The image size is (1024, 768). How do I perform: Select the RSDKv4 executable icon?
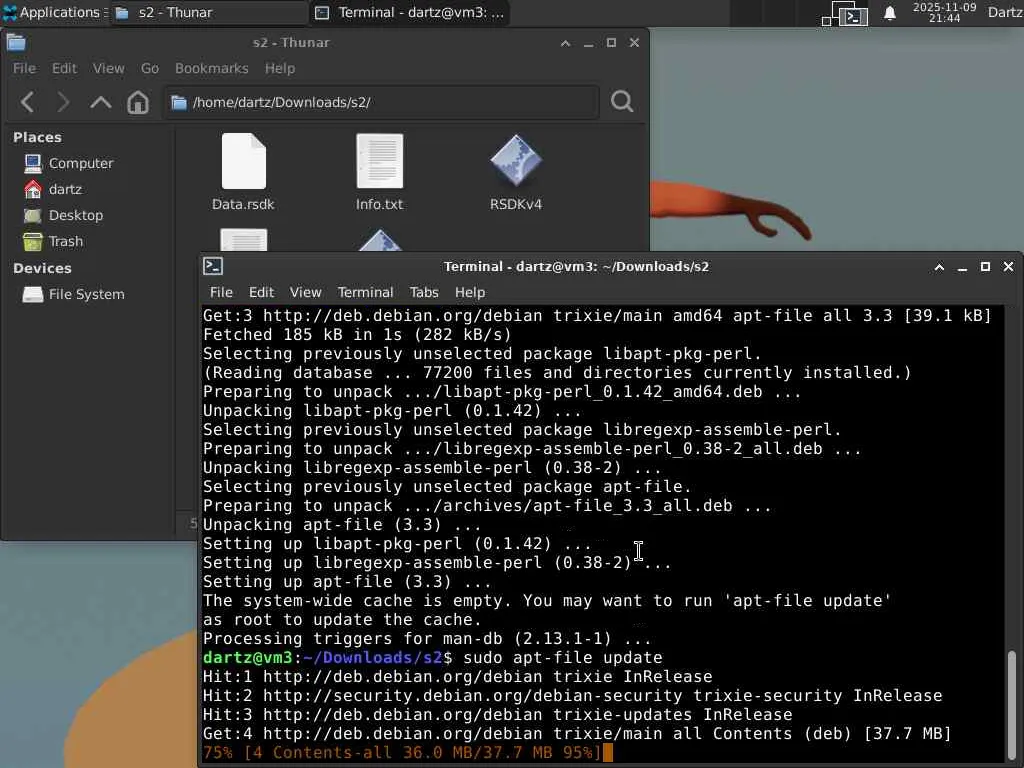(x=516, y=160)
